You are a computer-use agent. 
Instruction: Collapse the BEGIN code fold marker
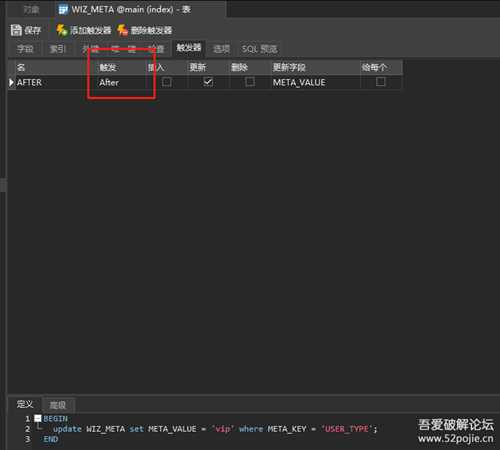coord(38,419)
